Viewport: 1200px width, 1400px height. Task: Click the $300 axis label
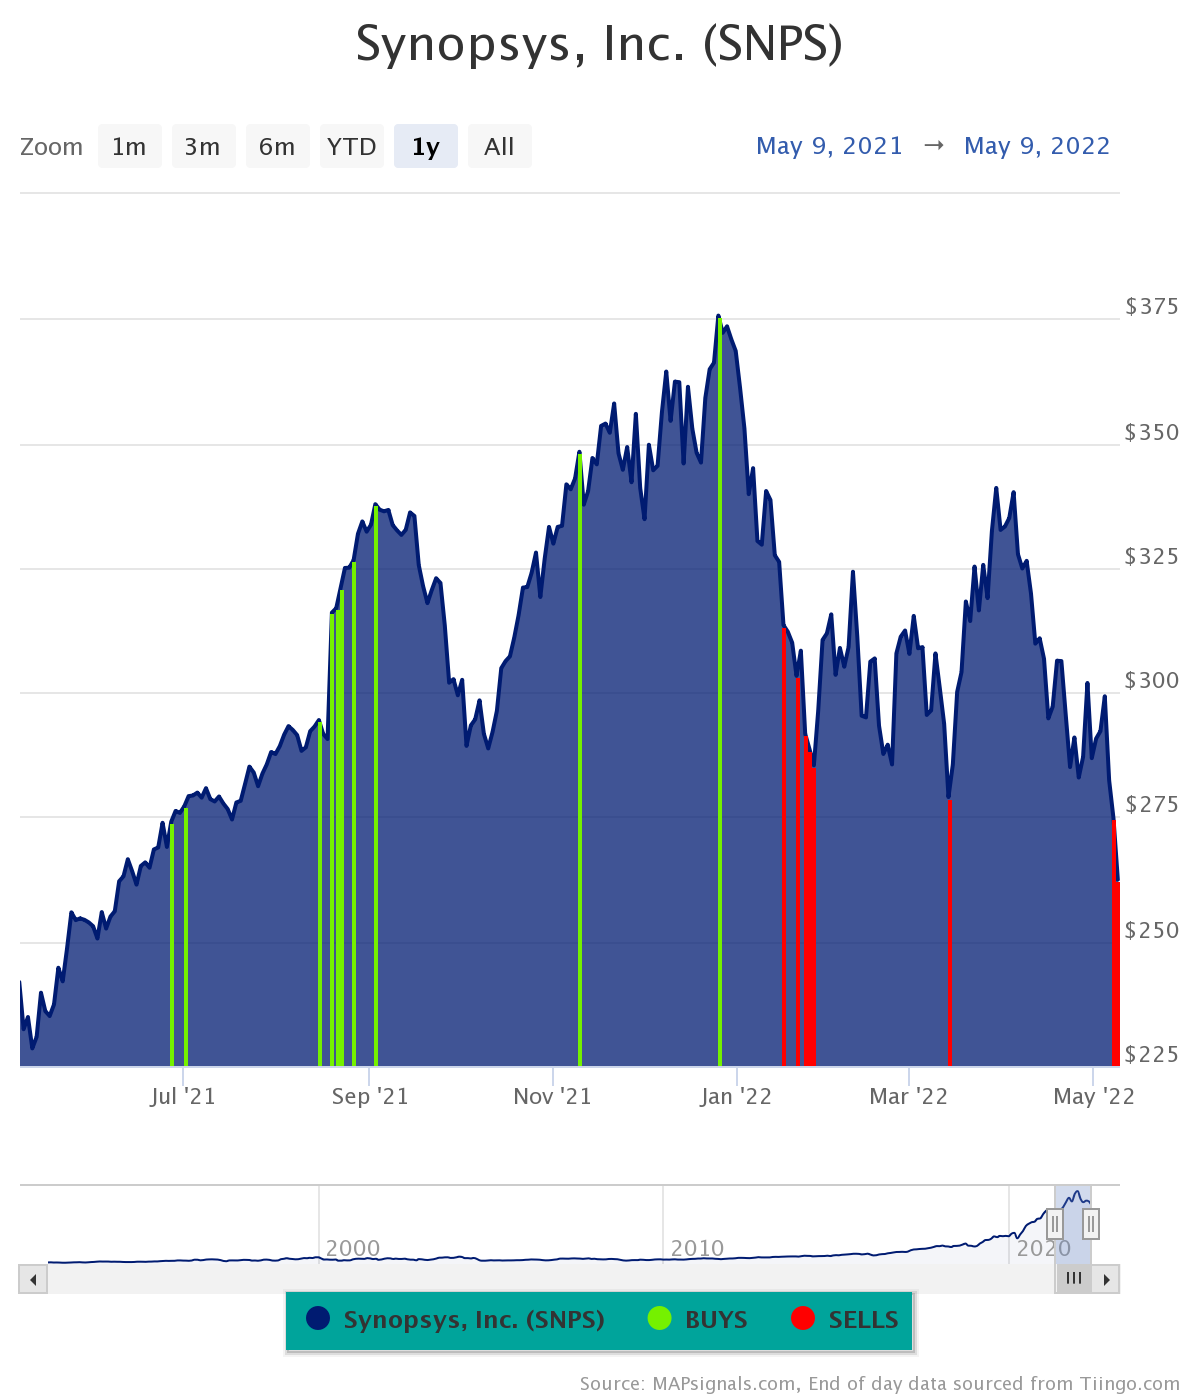tap(1152, 680)
